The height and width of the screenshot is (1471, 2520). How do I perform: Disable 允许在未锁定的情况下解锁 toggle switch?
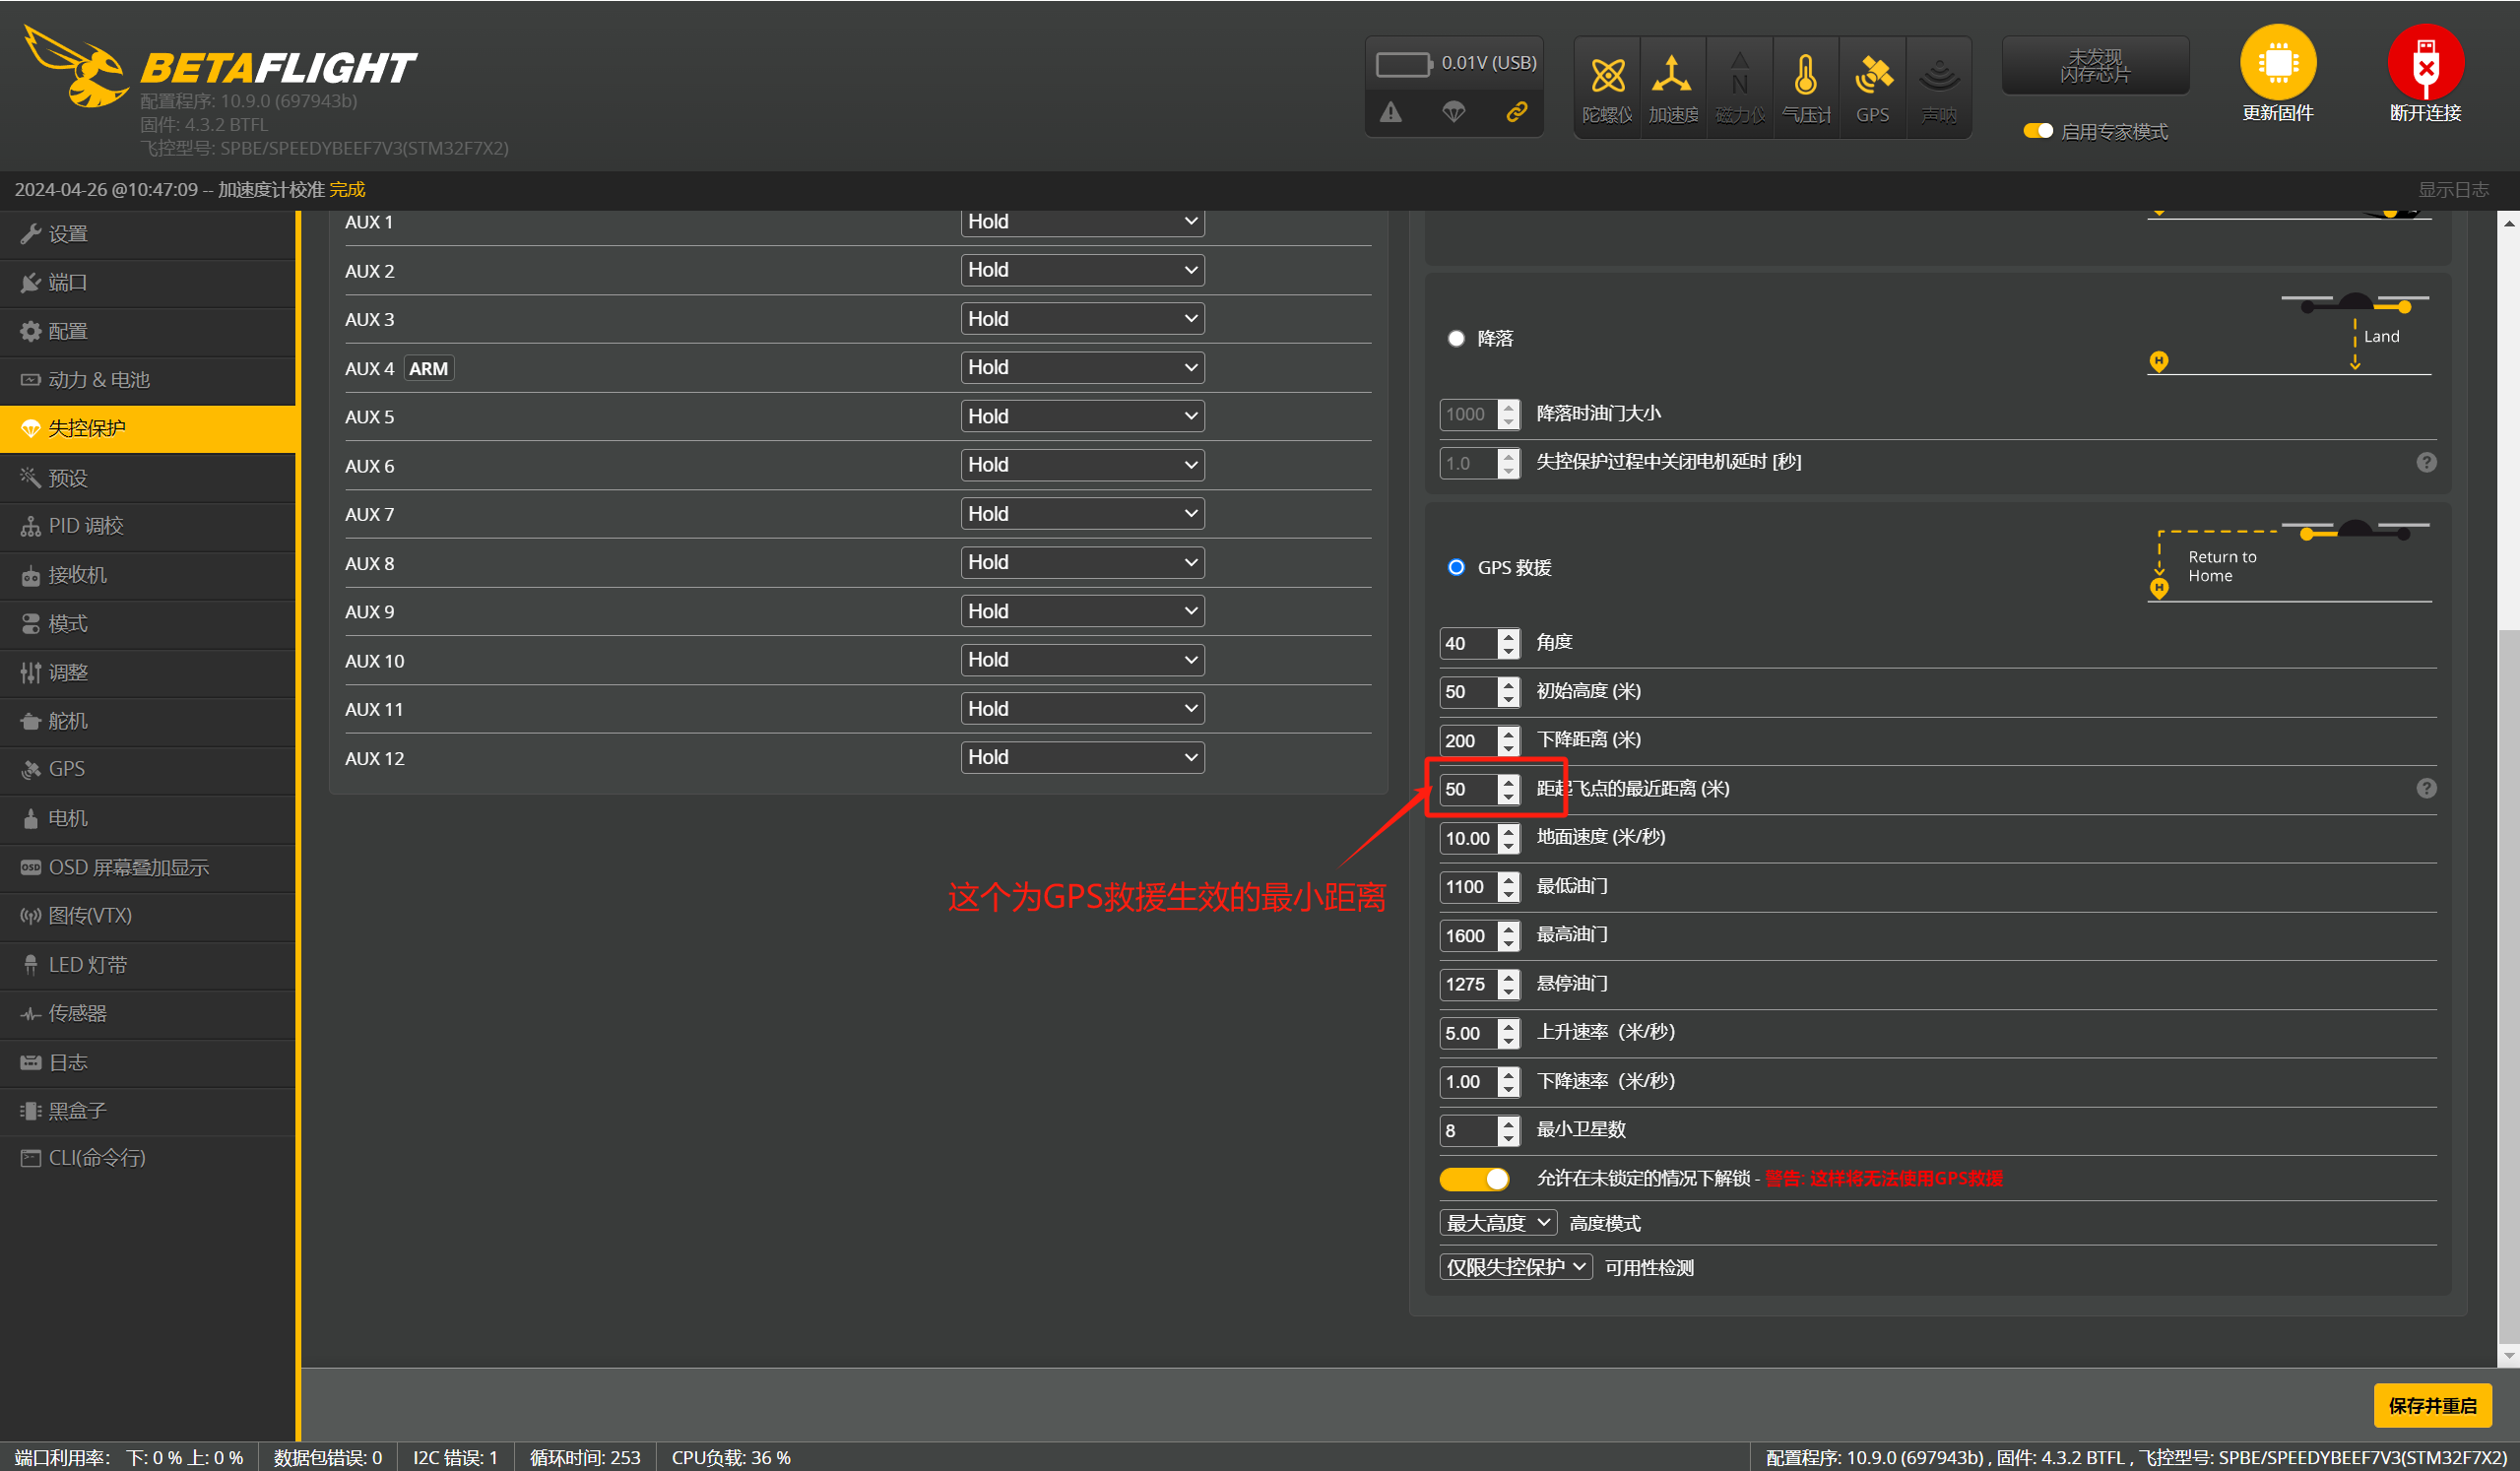1474,1179
